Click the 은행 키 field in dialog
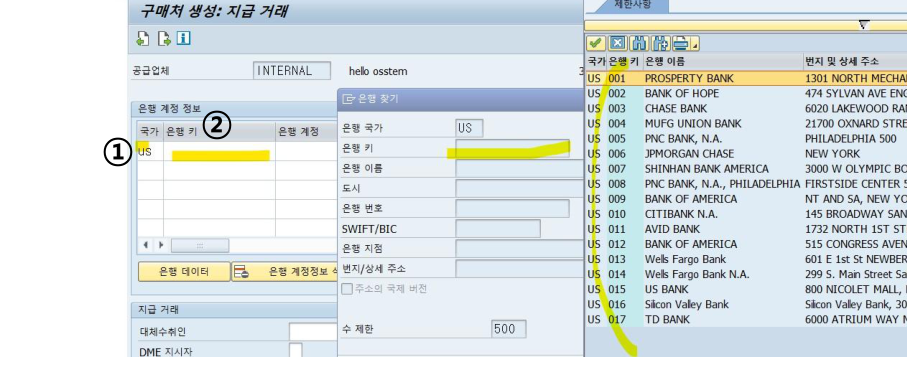Screen dimensions: 907x383 [512, 148]
